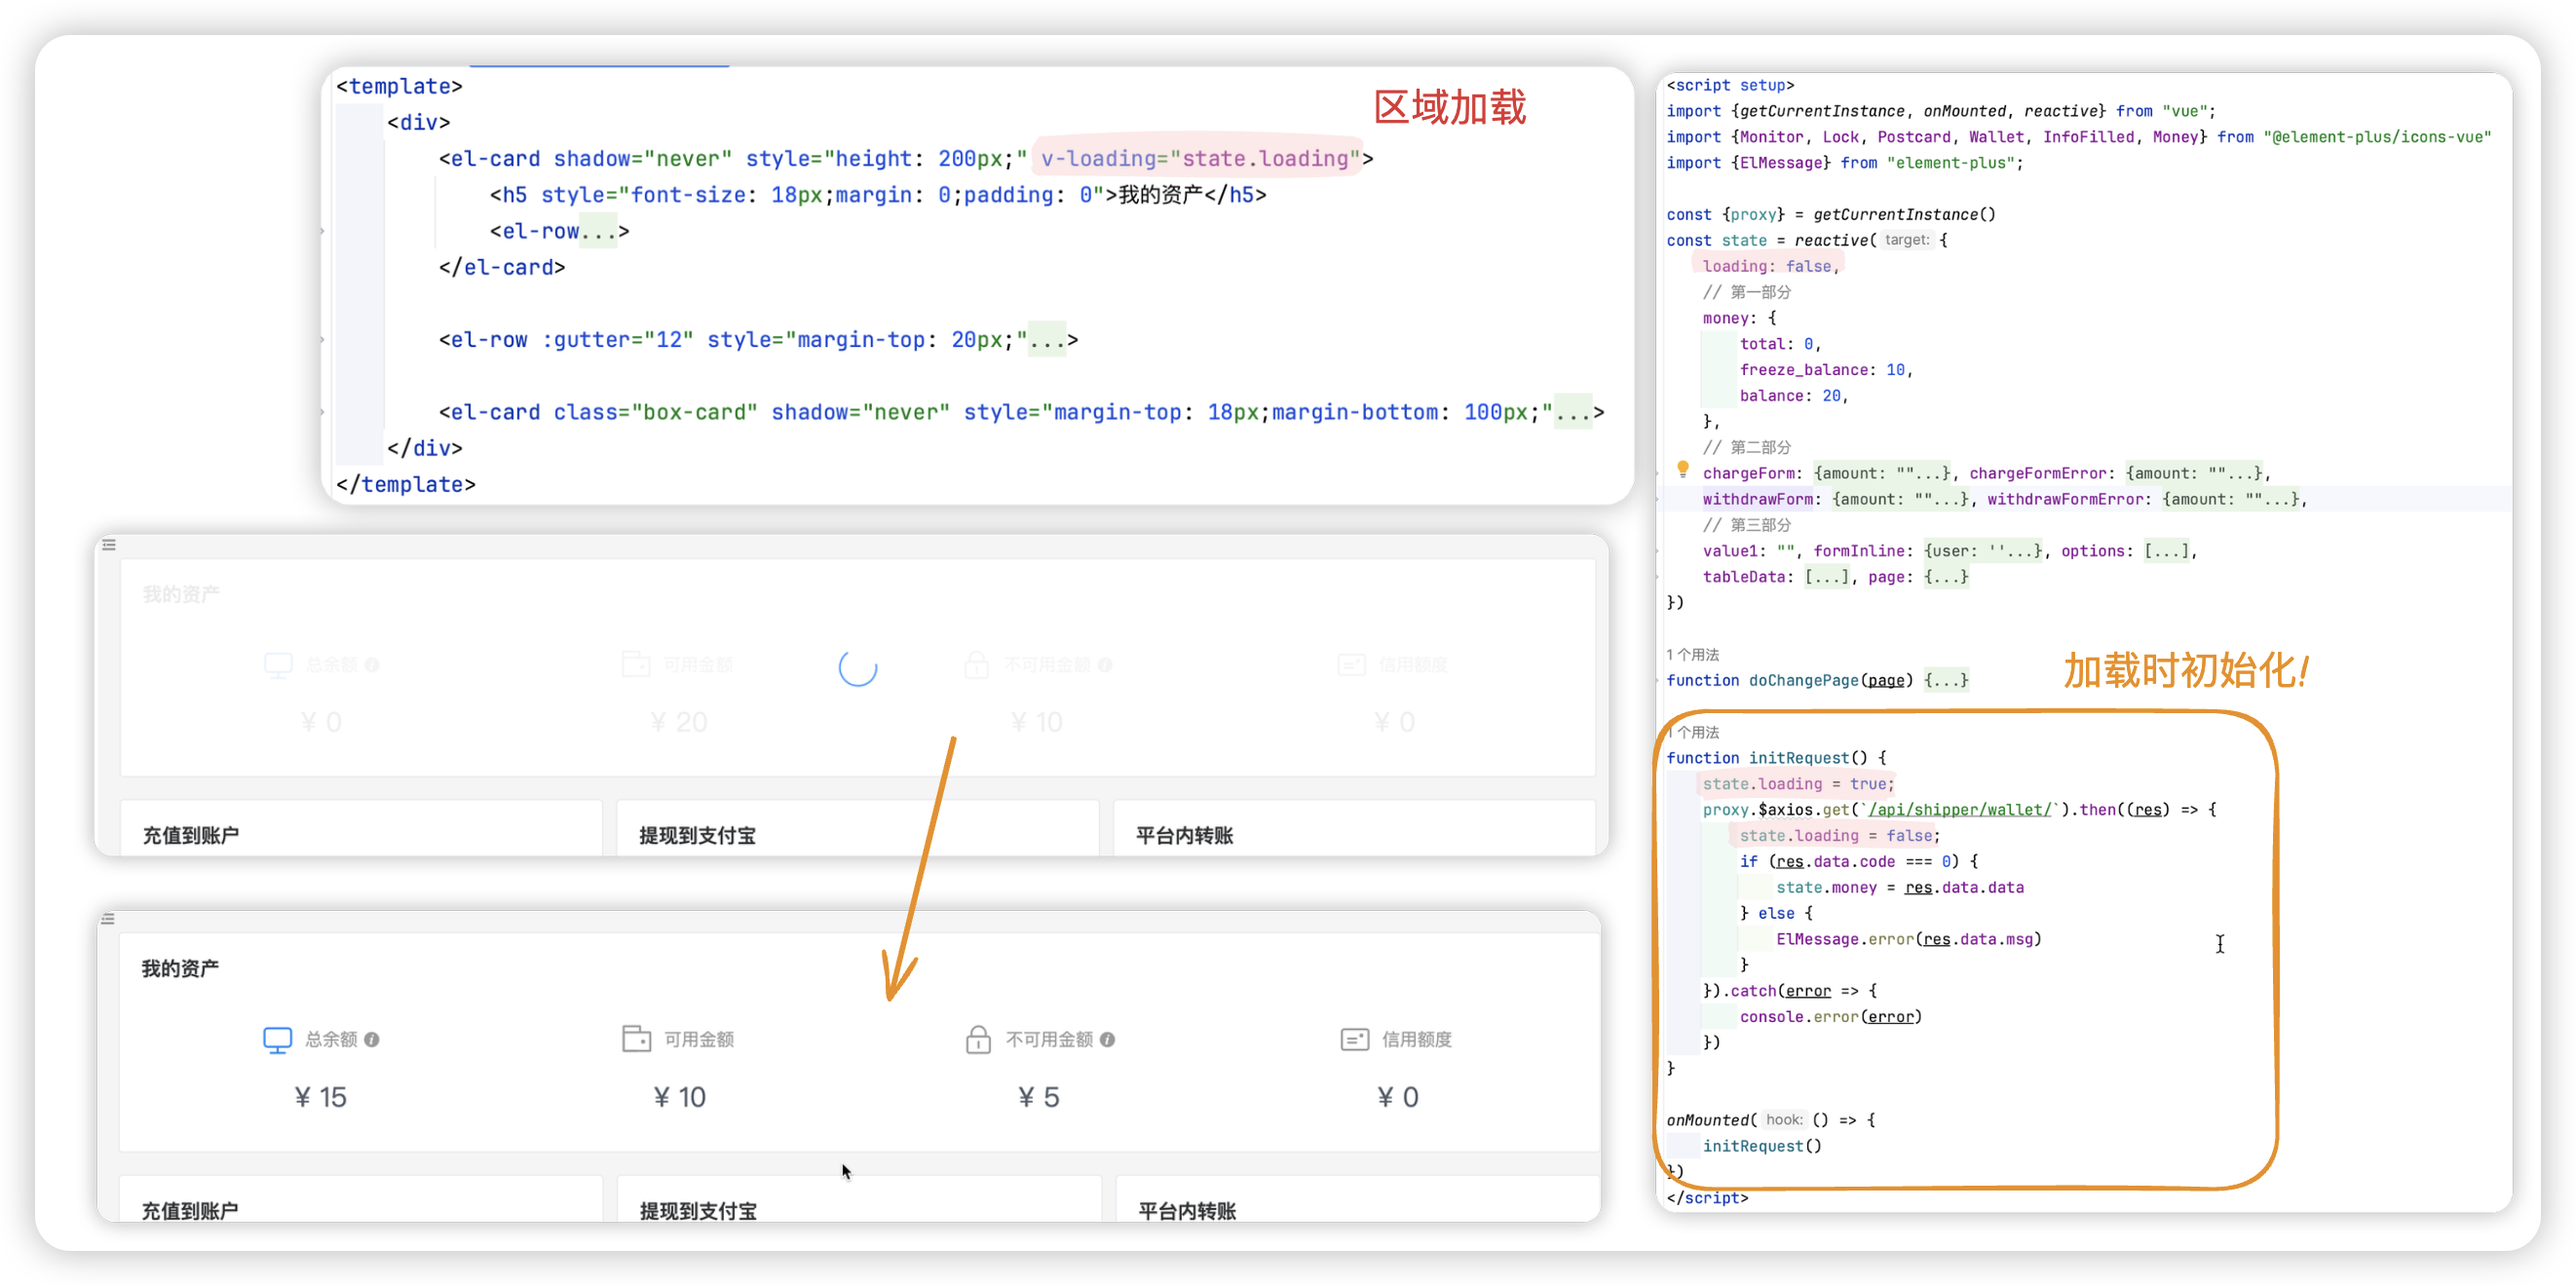Image resolution: width=2576 pixels, height=1286 pixels.
Task: Click the hamburger menu icon above the loaded assets panel
Action: click(108, 919)
